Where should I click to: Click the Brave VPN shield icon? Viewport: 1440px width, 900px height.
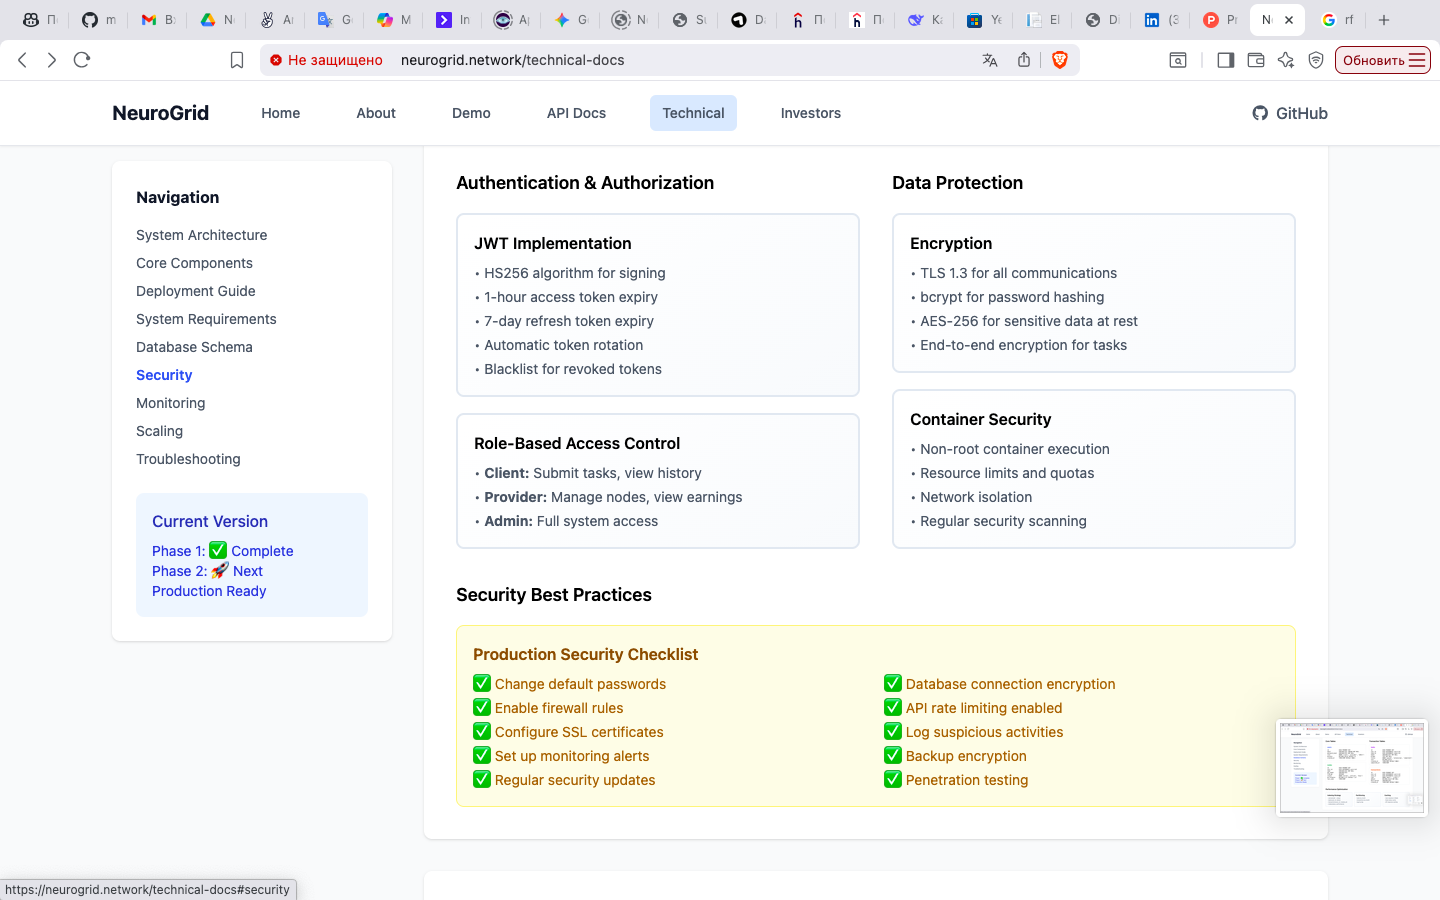click(1315, 60)
